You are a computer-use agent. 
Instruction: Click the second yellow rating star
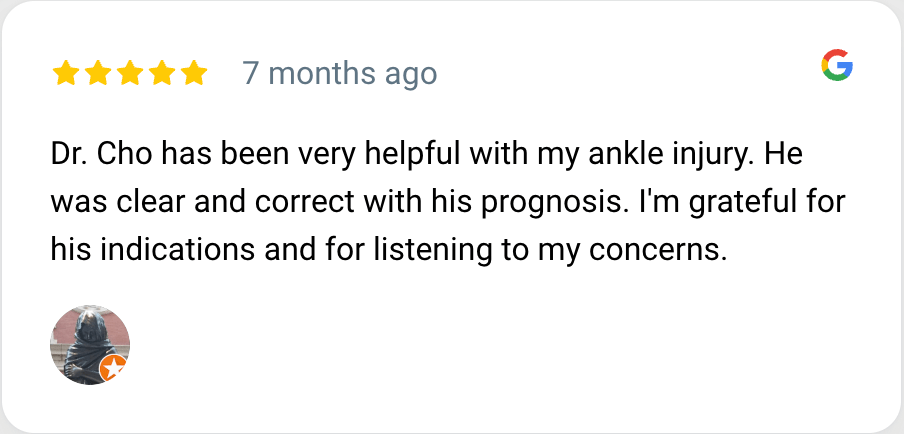pos(98,73)
